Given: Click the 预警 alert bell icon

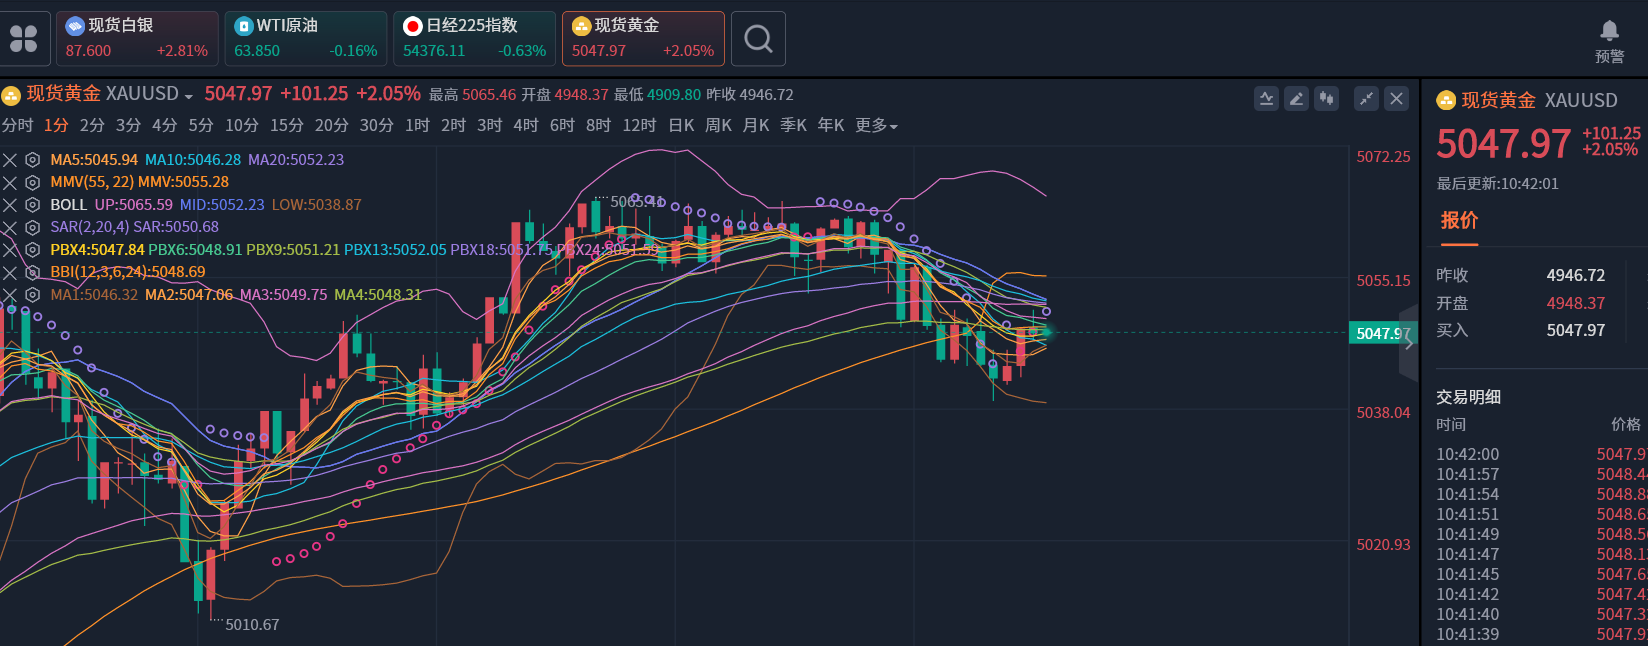Looking at the screenshot, I should (1609, 40).
